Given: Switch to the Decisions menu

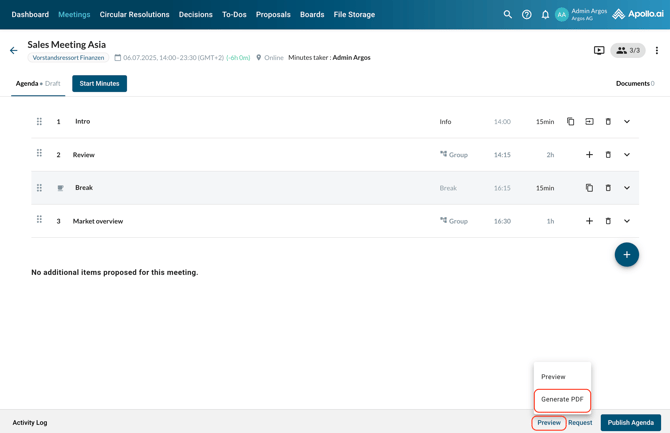Looking at the screenshot, I should (x=195, y=15).
